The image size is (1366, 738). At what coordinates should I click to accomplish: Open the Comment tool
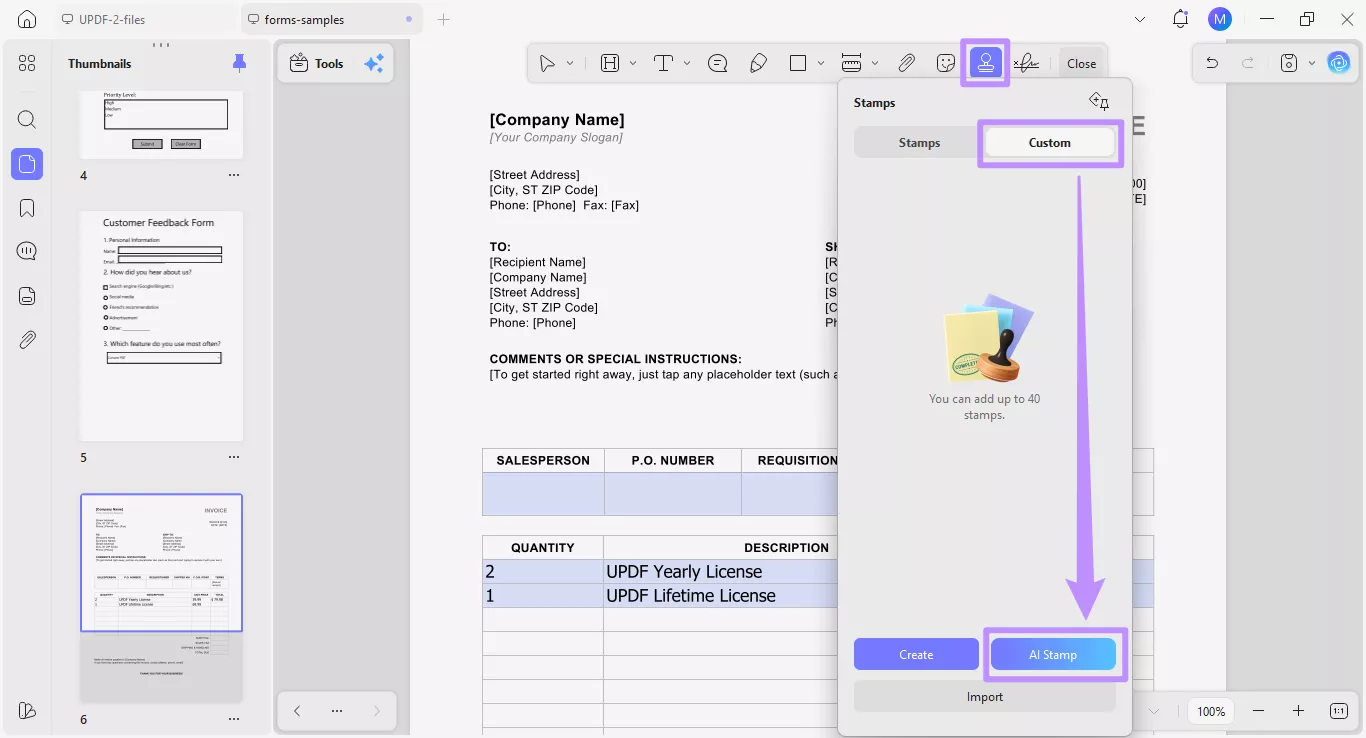pos(718,62)
